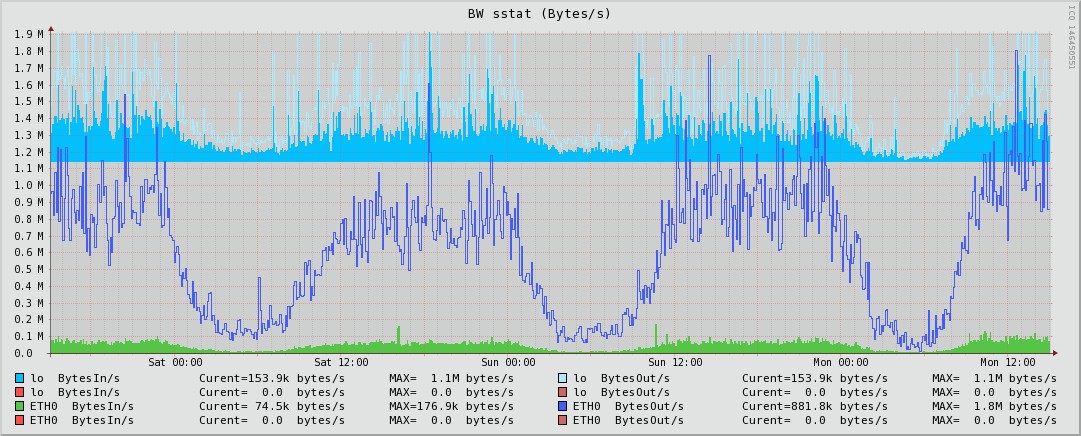Click the '0.2 M' y-axis label

pyautogui.click(x=28, y=320)
